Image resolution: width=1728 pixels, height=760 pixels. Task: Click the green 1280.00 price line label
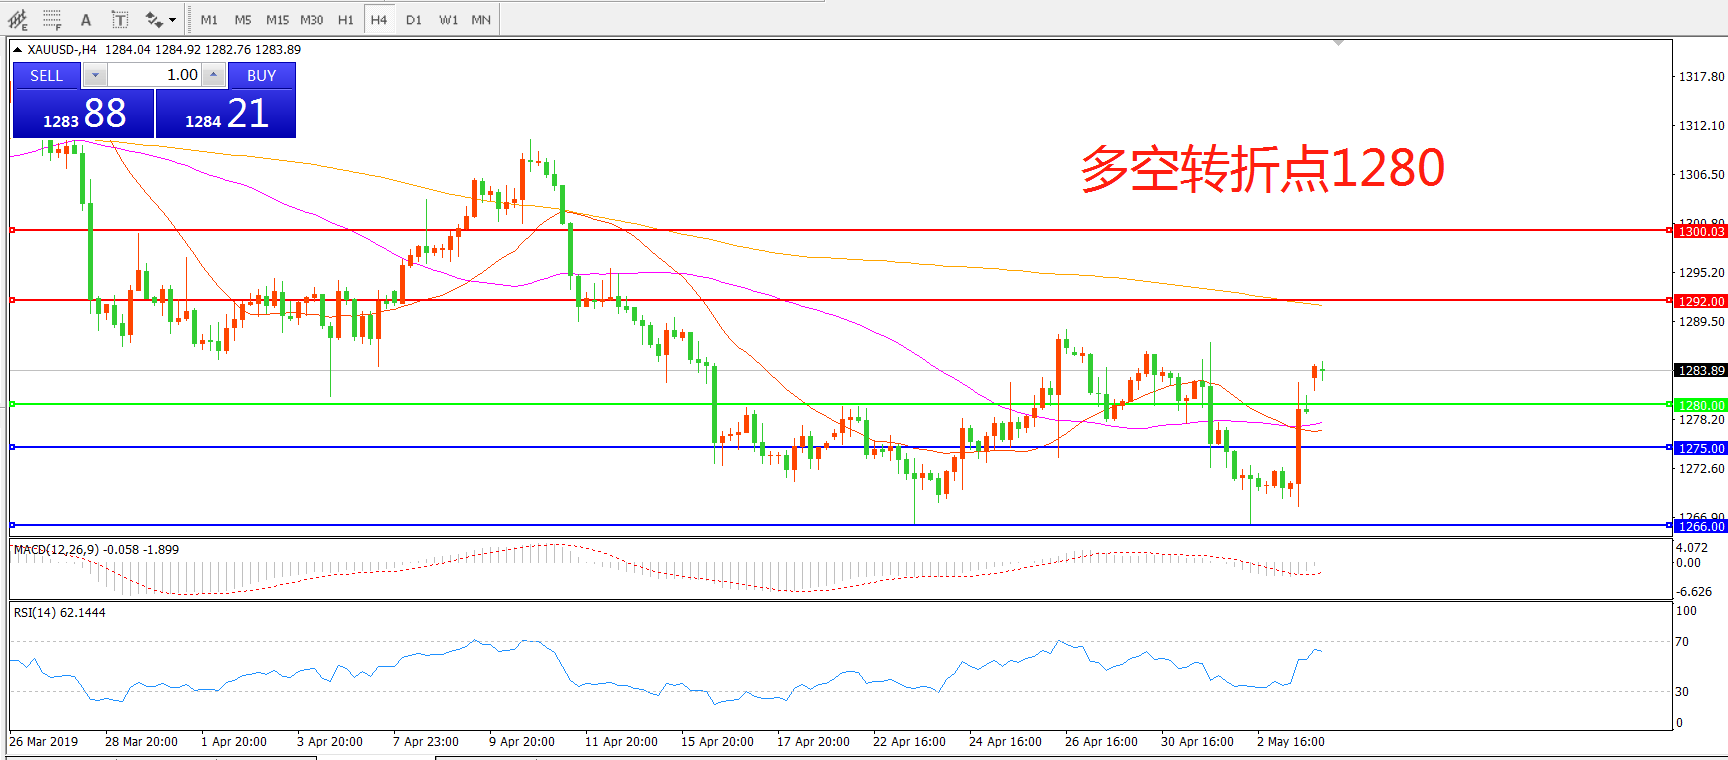[1700, 405]
